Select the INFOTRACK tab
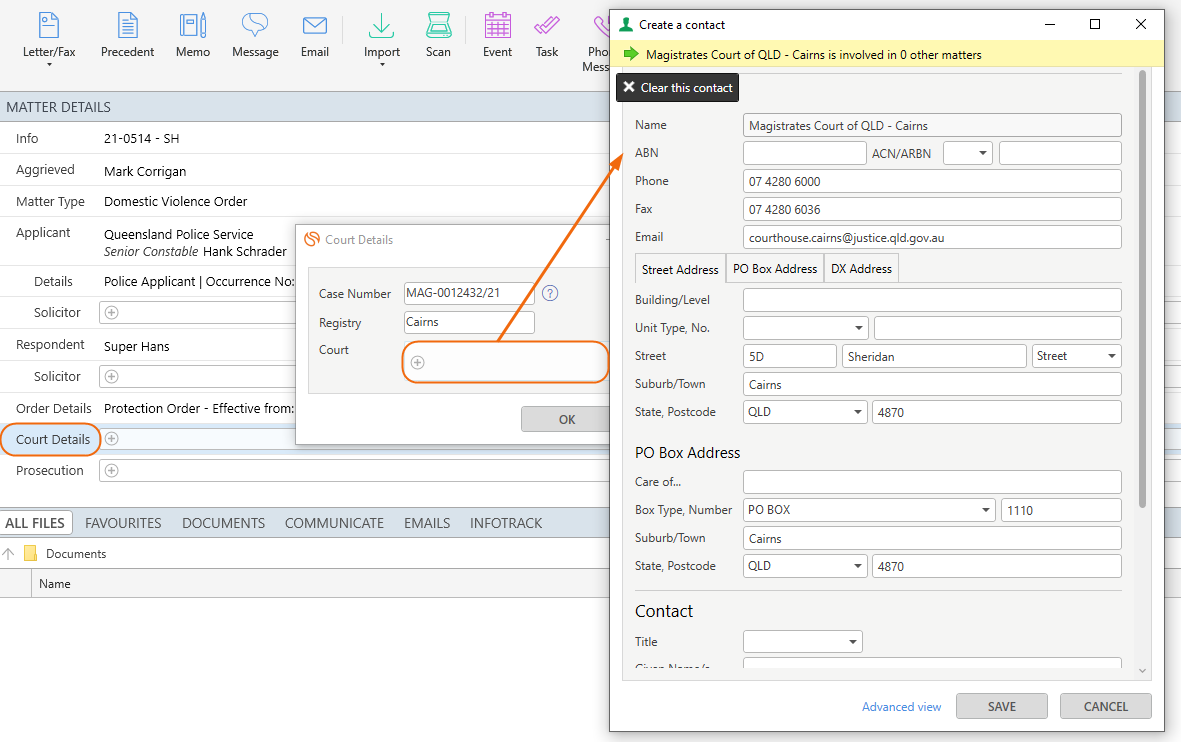Viewport: 1181px width, 742px height. coord(506,523)
